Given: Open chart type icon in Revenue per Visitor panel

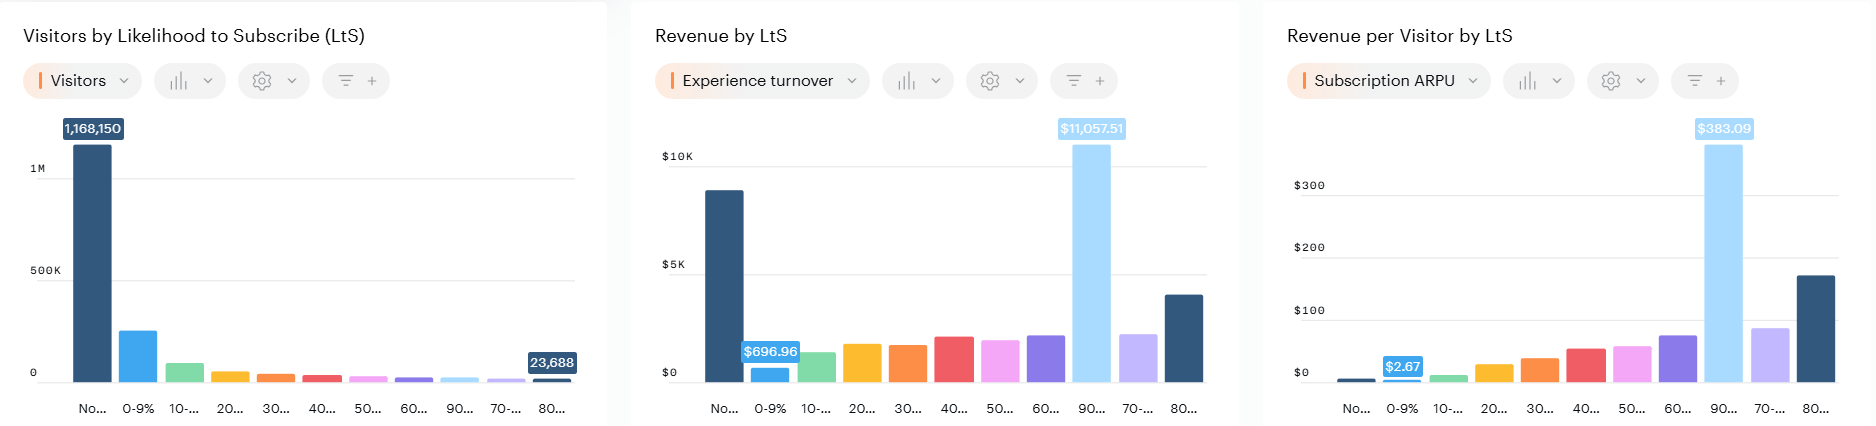Looking at the screenshot, I should coord(1538,81).
